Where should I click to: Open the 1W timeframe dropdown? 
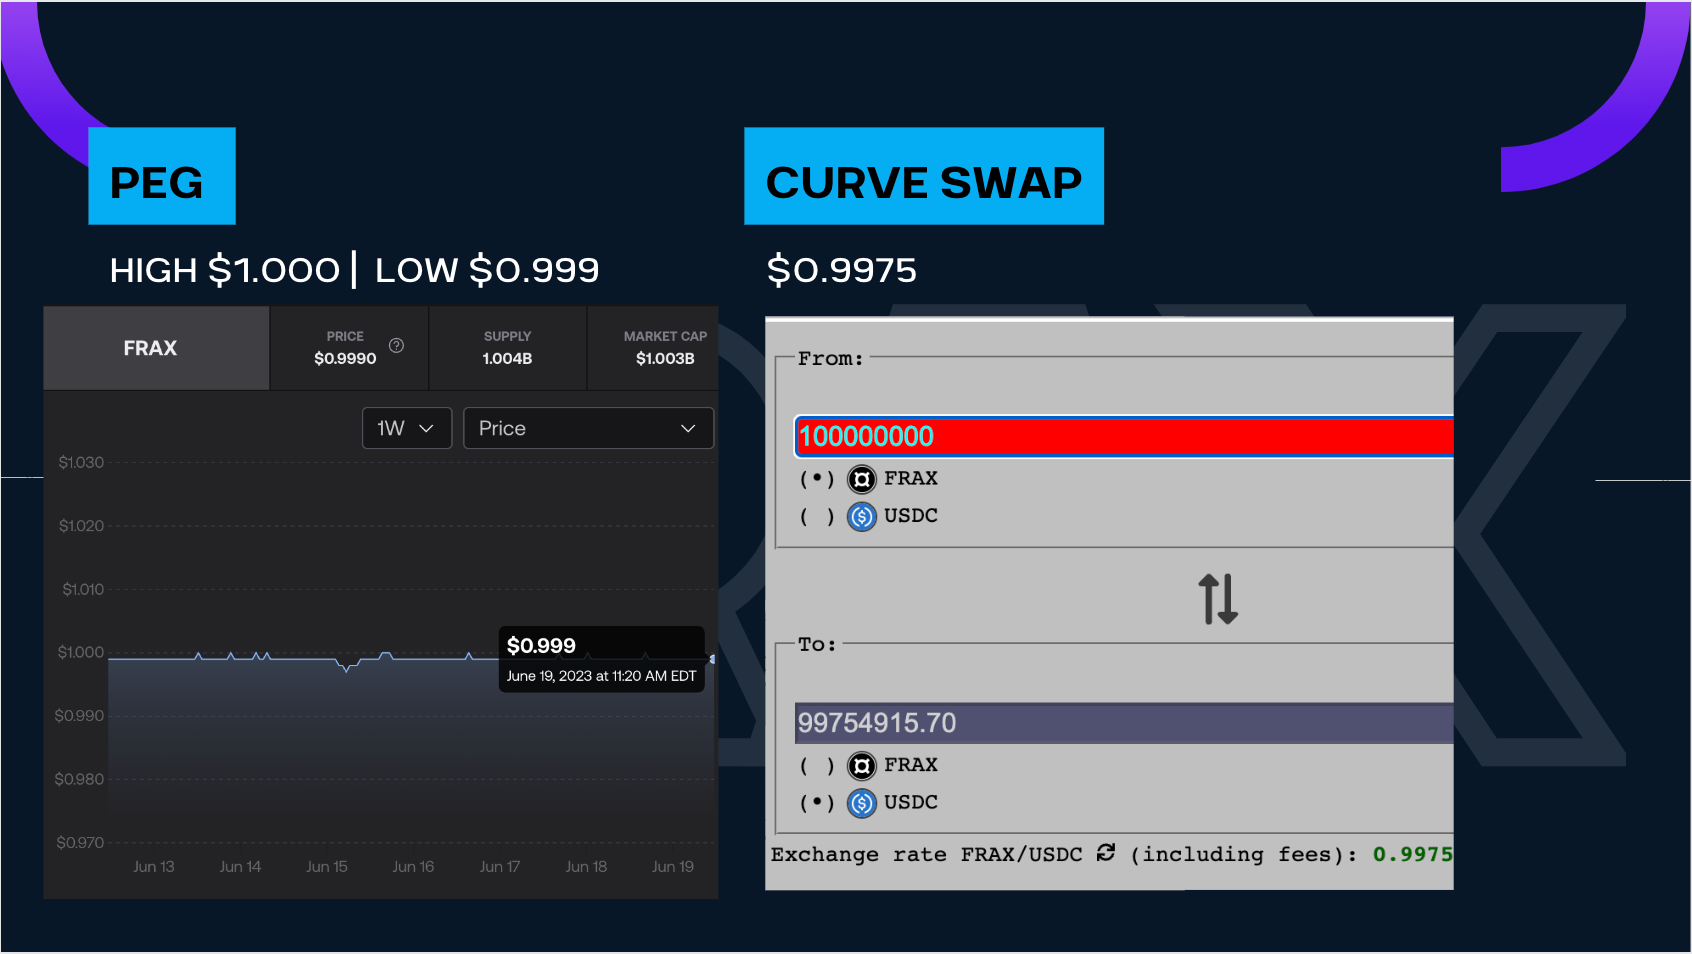[406, 428]
